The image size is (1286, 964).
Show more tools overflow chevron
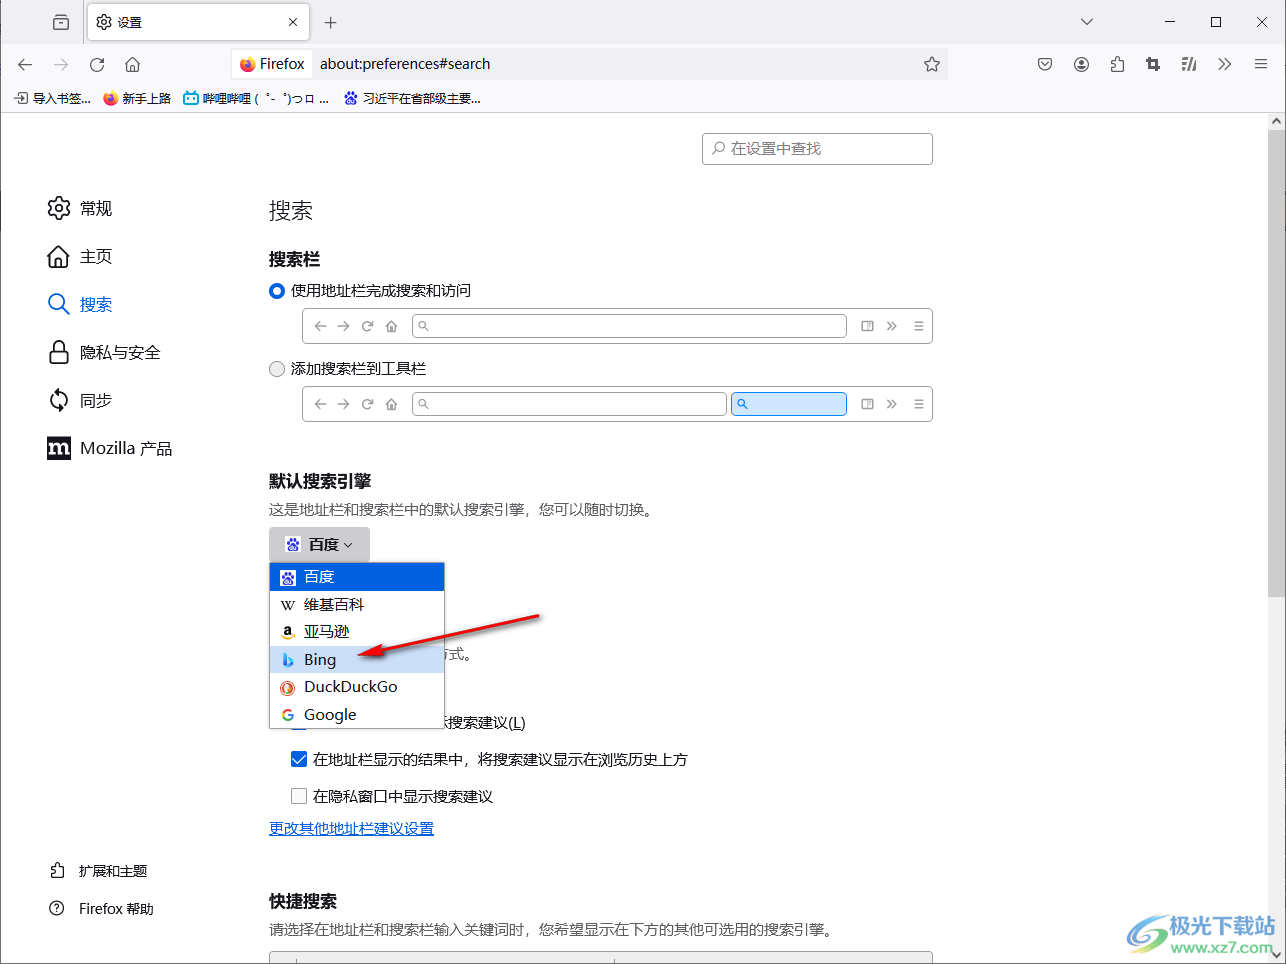tap(1225, 64)
